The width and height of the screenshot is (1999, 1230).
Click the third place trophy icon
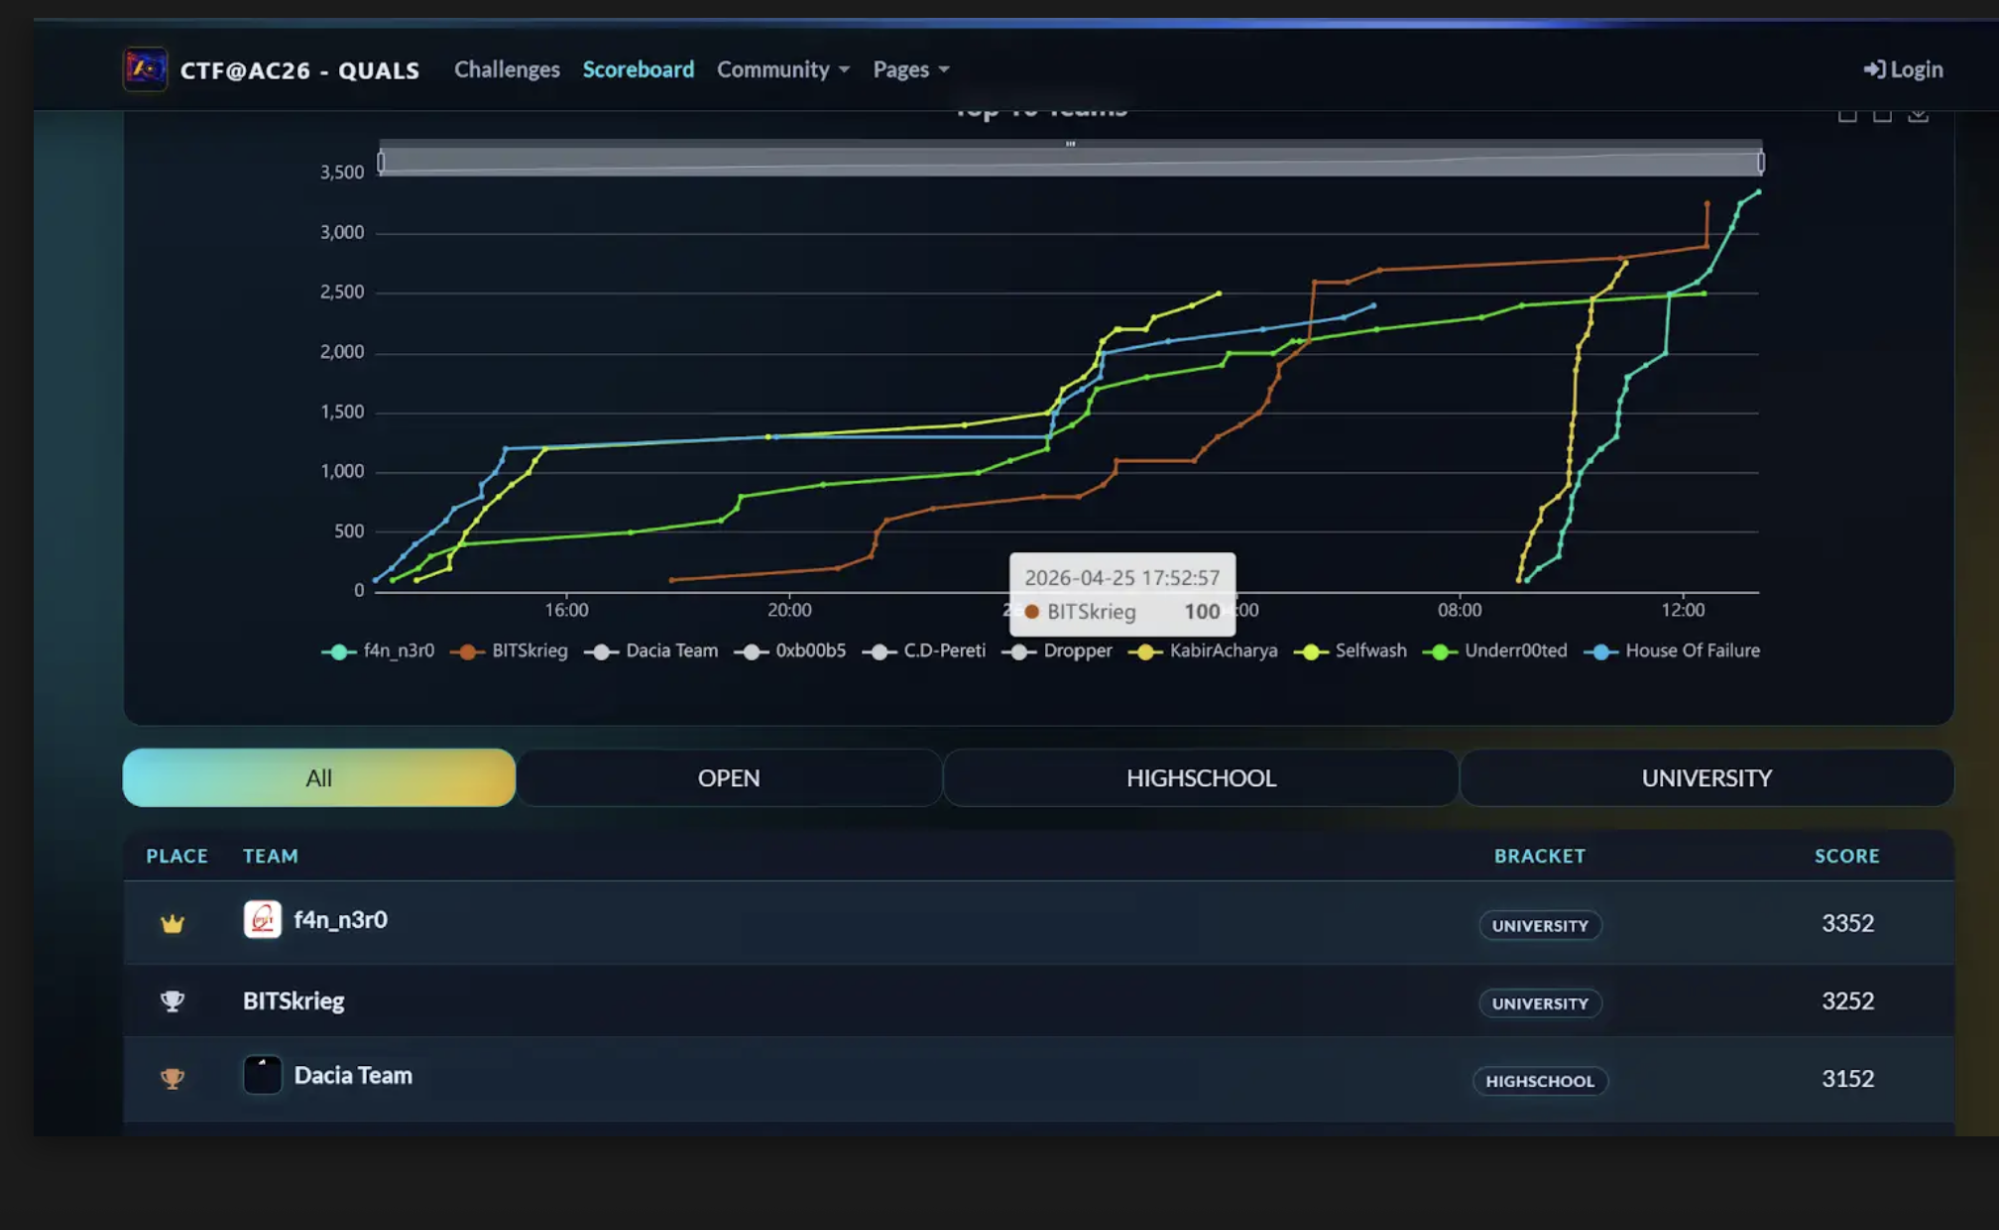point(173,1079)
